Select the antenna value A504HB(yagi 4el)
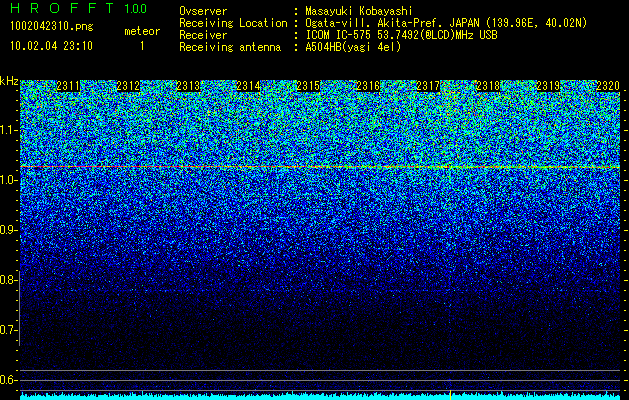 pos(353,47)
